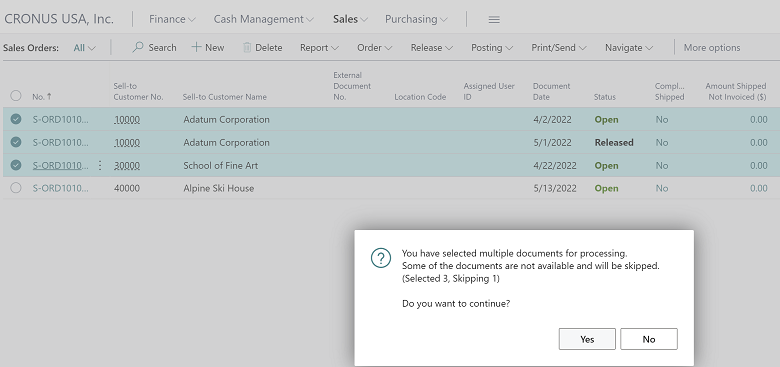Click the Assigned User ID column header
The width and height of the screenshot is (780, 367).
click(x=489, y=92)
